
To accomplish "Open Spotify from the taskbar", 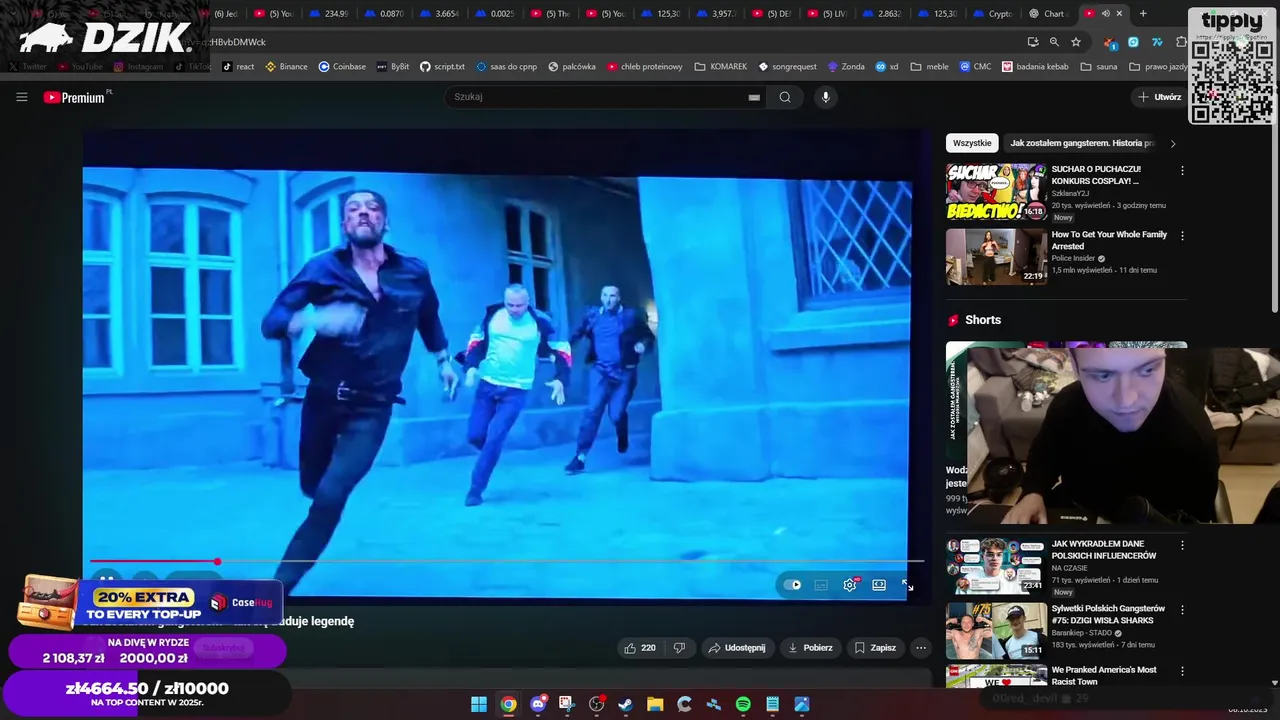I will (x=743, y=704).
